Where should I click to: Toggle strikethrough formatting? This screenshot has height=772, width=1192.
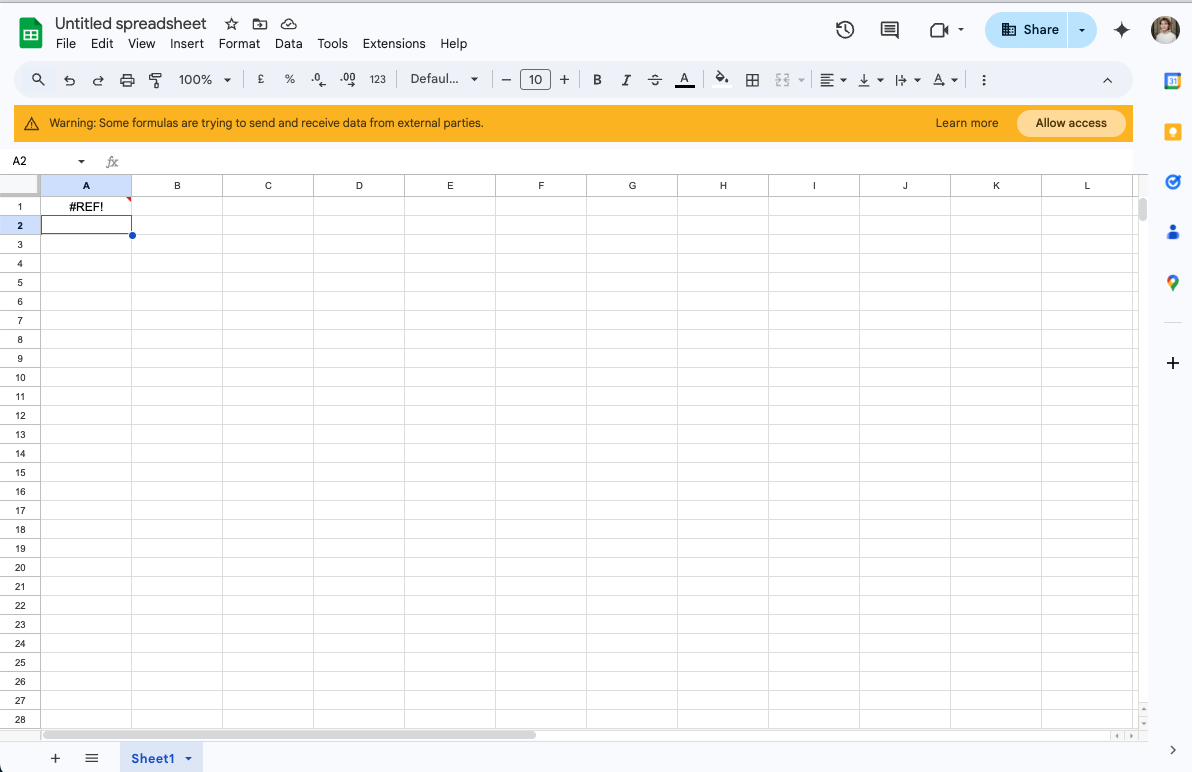655,80
